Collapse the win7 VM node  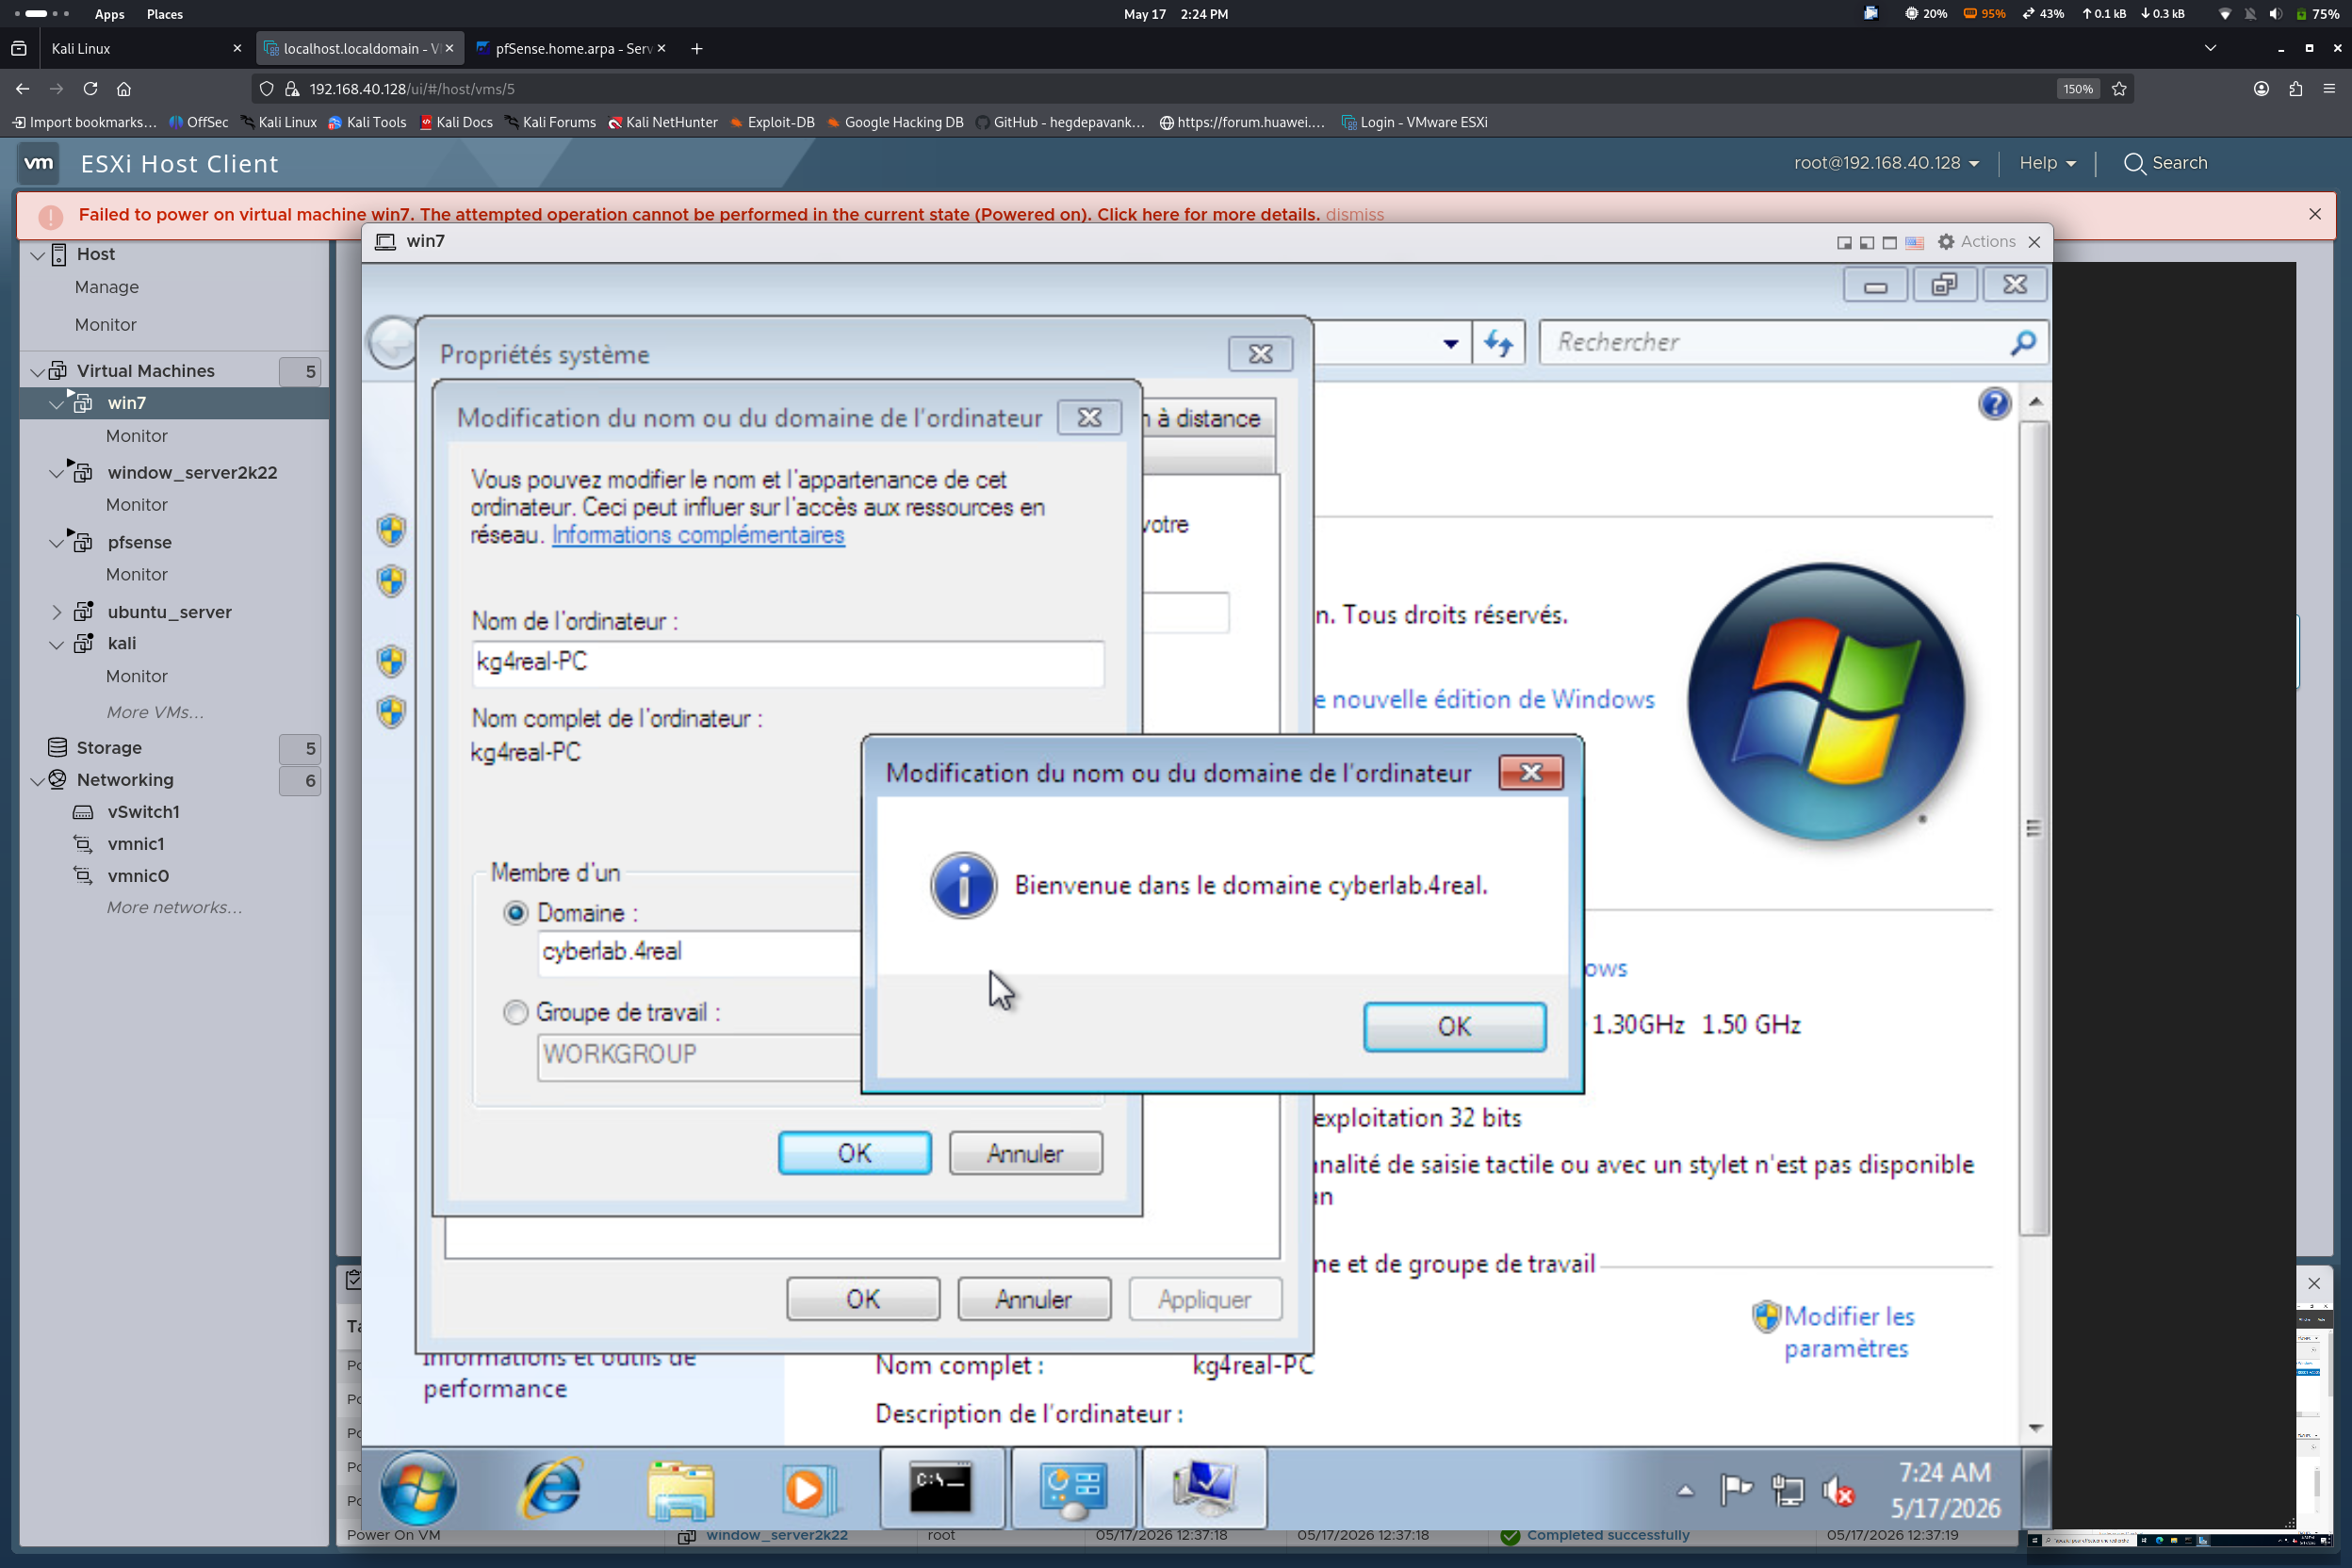57,404
